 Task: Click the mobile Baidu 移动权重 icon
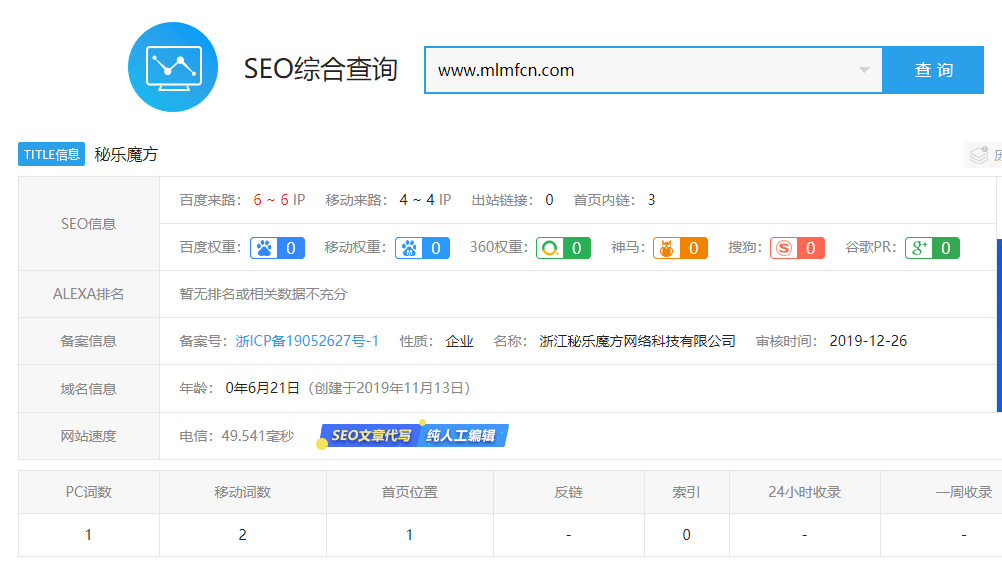coord(409,248)
